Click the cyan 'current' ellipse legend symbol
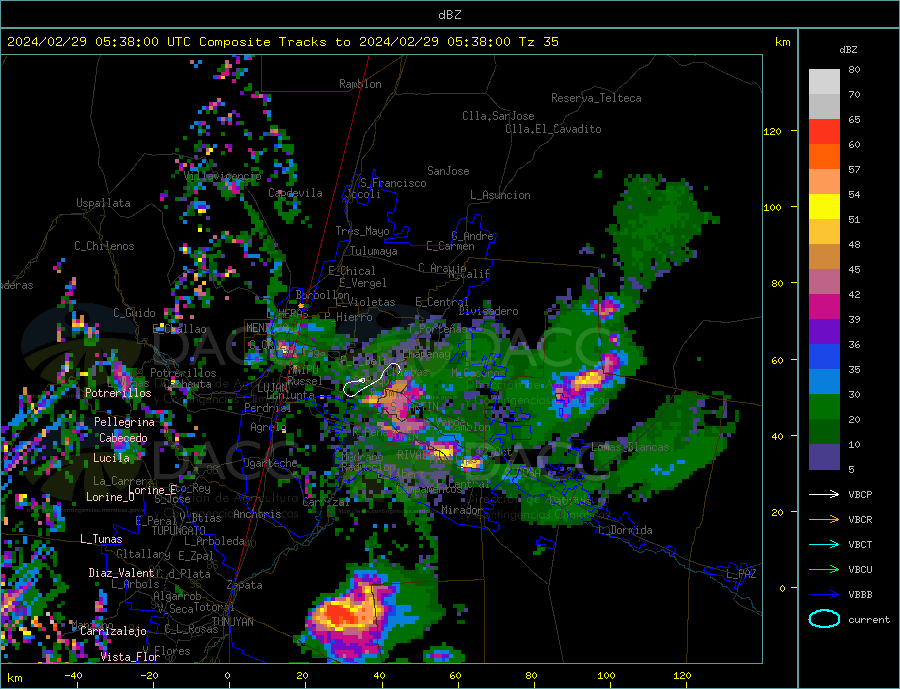Screen dimensions: 900x689 pyautogui.click(x=824, y=619)
